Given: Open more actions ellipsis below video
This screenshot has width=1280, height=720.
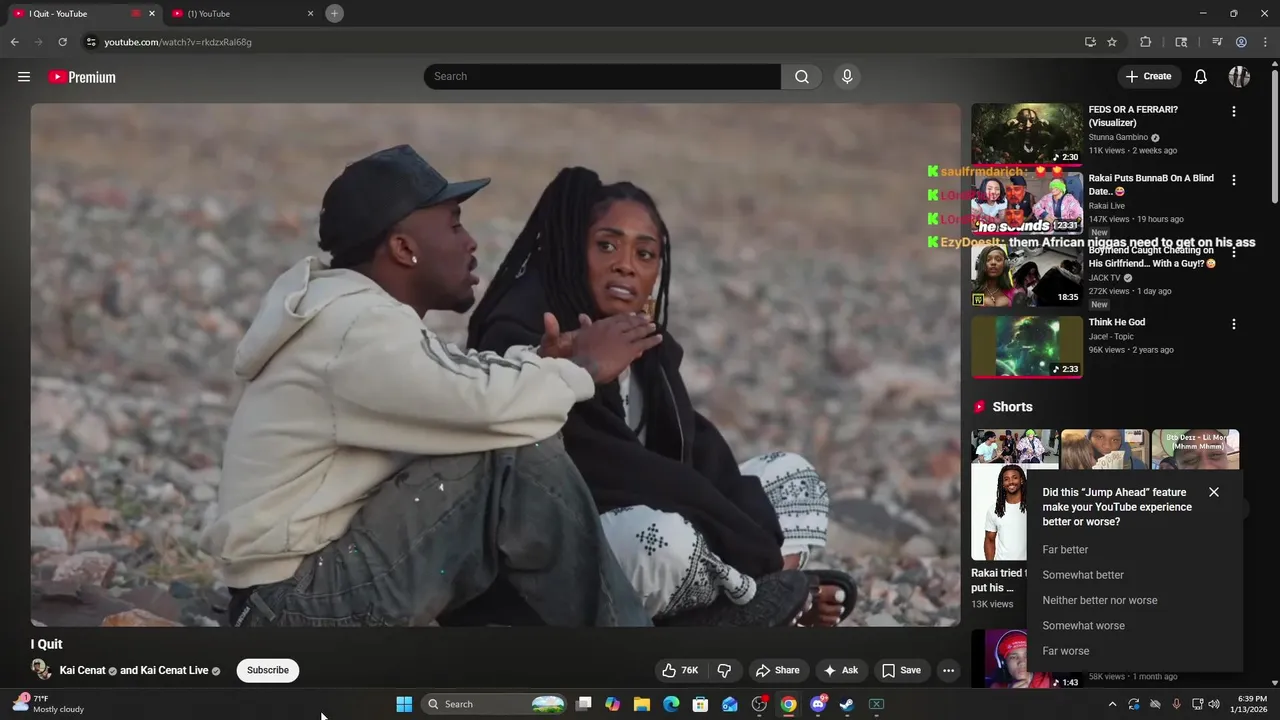Looking at the screenshot, I should point(948,670).
